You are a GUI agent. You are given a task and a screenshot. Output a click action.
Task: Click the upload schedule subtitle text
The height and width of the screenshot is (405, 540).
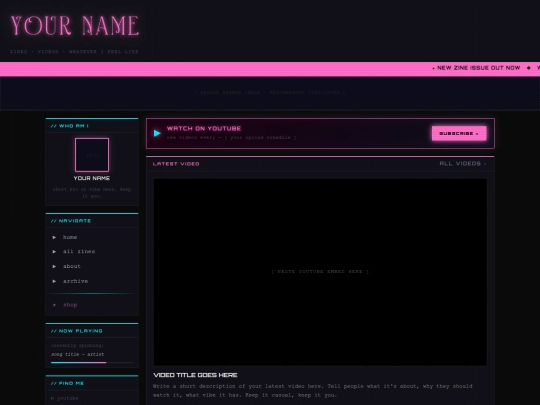[231, 137]
